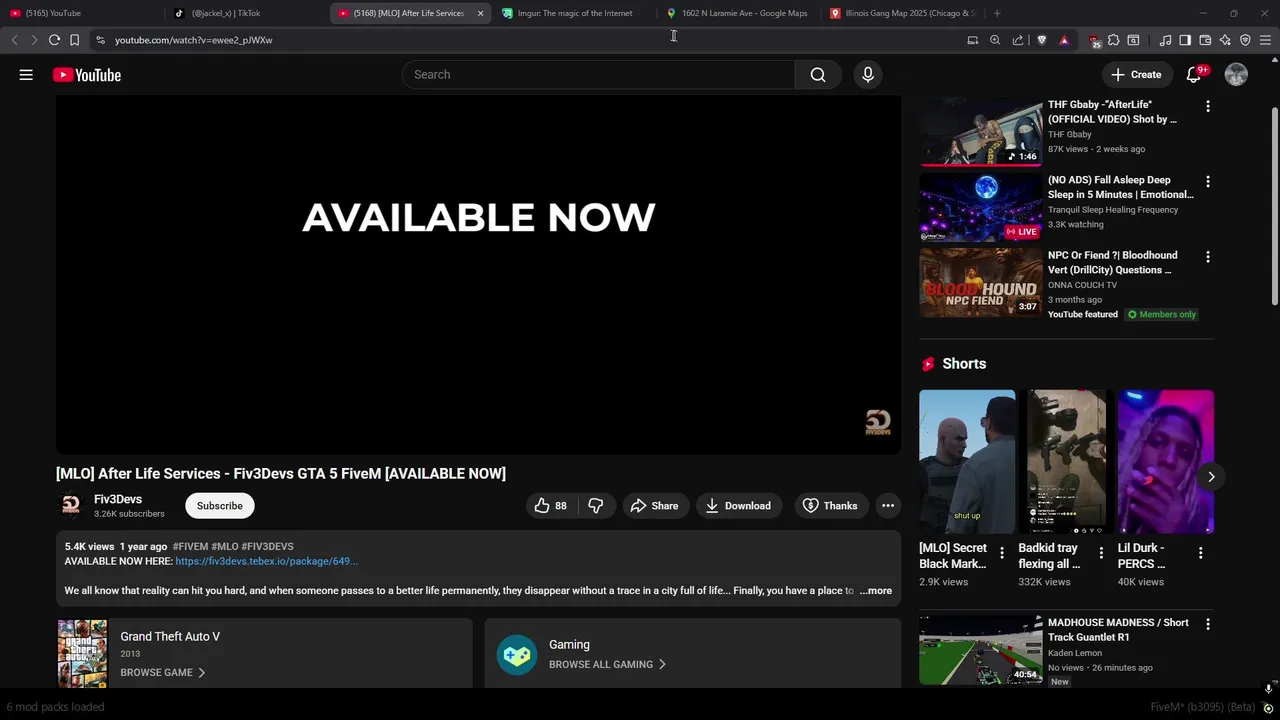Switch to the (5165) YouTube tab
This screenshot has width=1280, height=720.
click(x=80, y=13)
